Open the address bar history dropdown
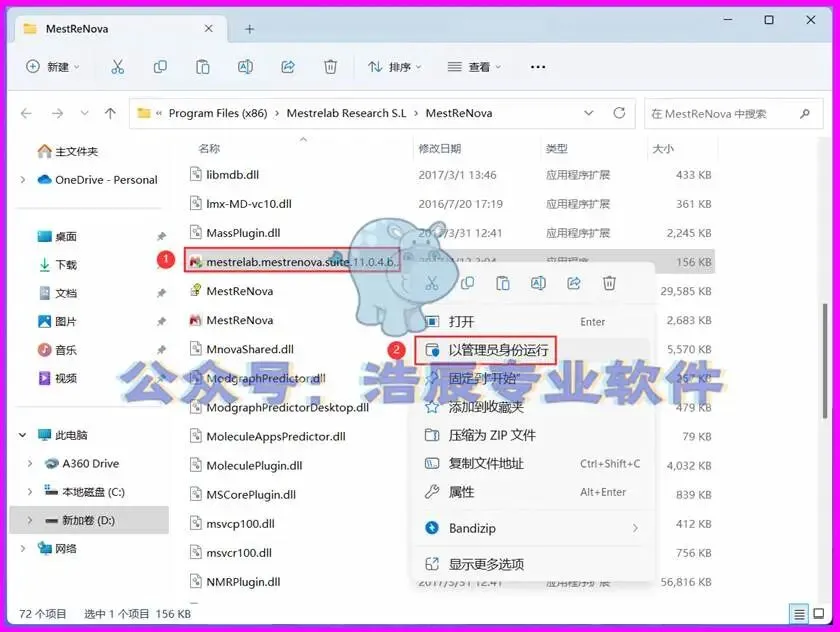This screenshot has width=840, height=632. click(589, 113)
